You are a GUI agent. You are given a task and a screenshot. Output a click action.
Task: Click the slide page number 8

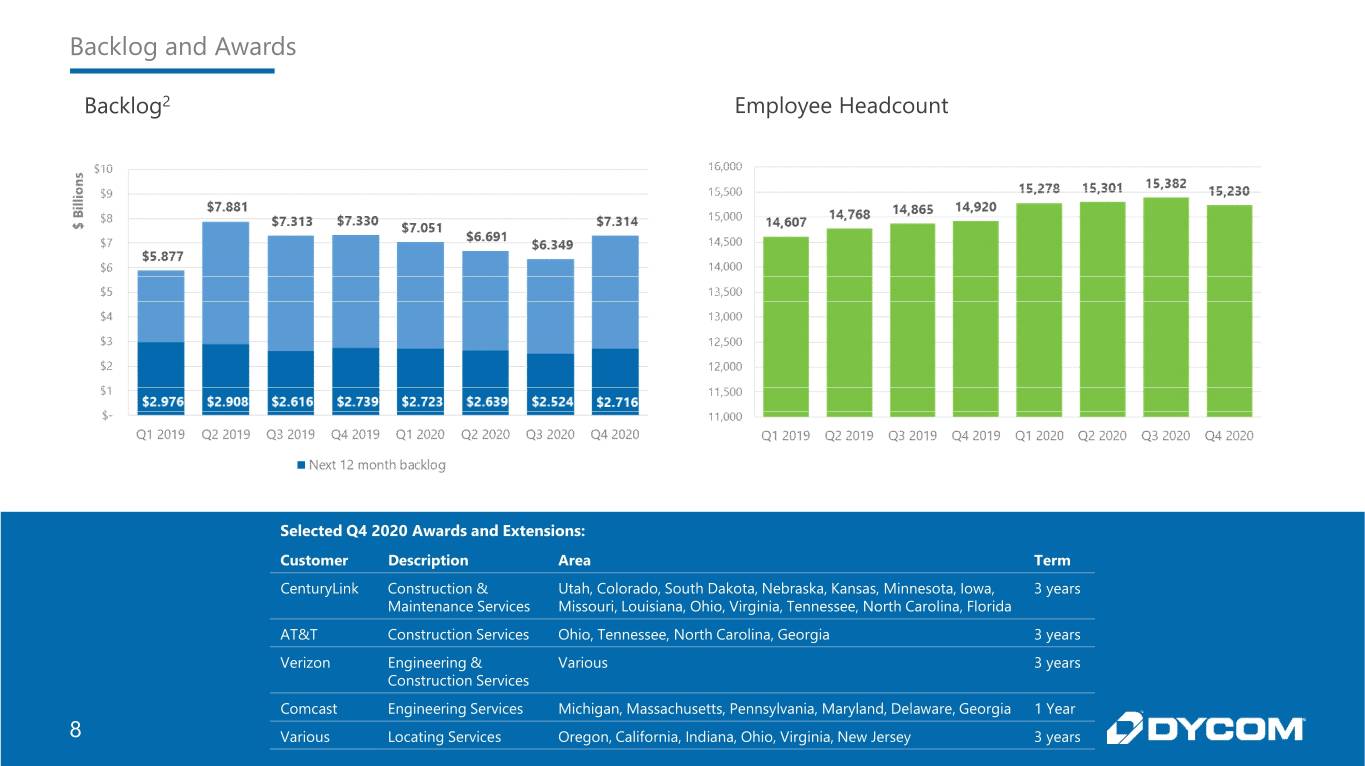coord(75,730)
